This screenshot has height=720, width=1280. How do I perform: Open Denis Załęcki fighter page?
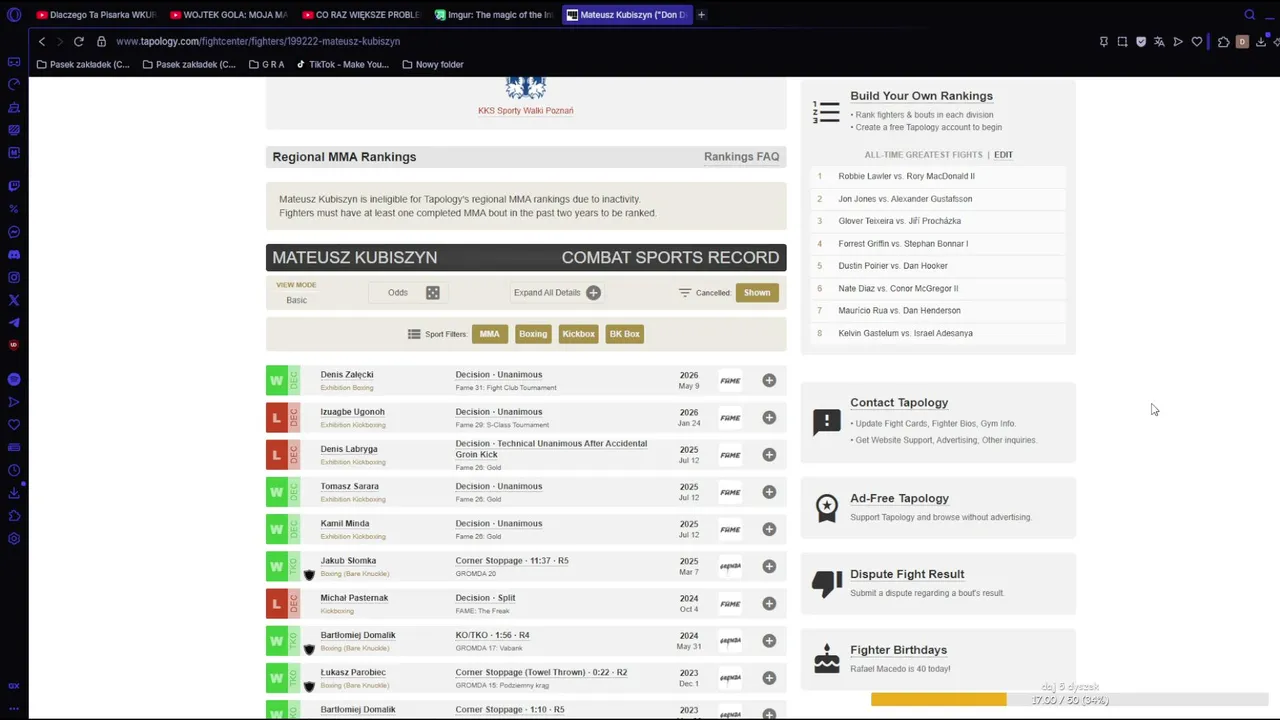(347, 375)
